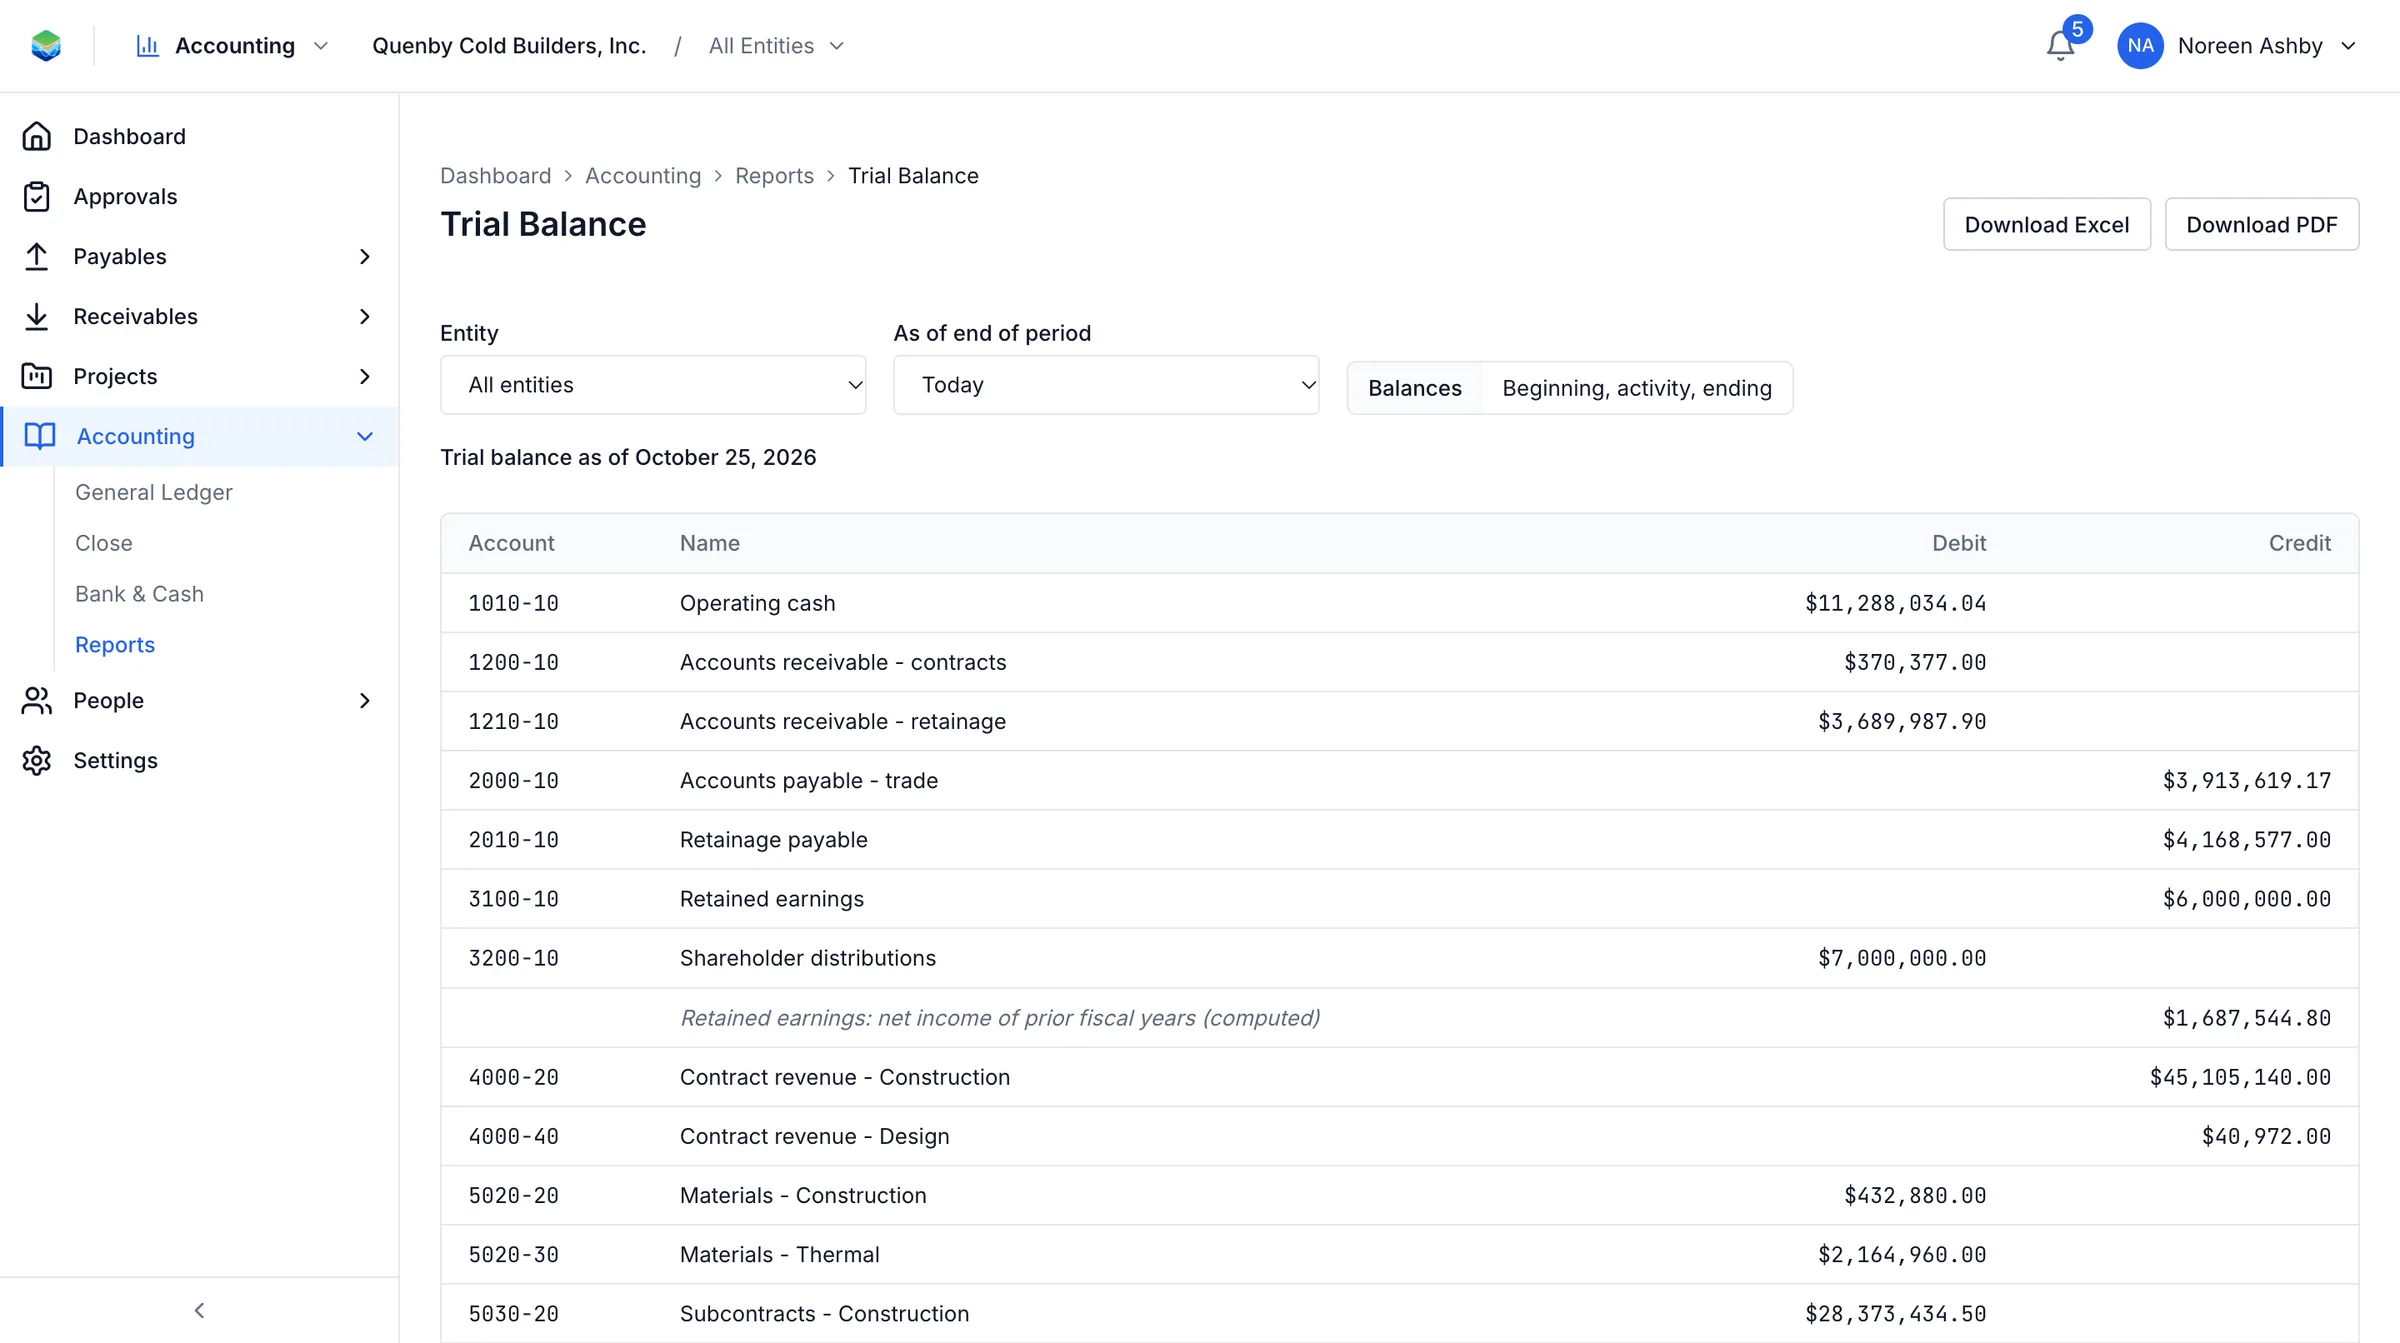Open the Entity dropdown
This screenshot has height=1343, width=2400.
pos(653,385)
